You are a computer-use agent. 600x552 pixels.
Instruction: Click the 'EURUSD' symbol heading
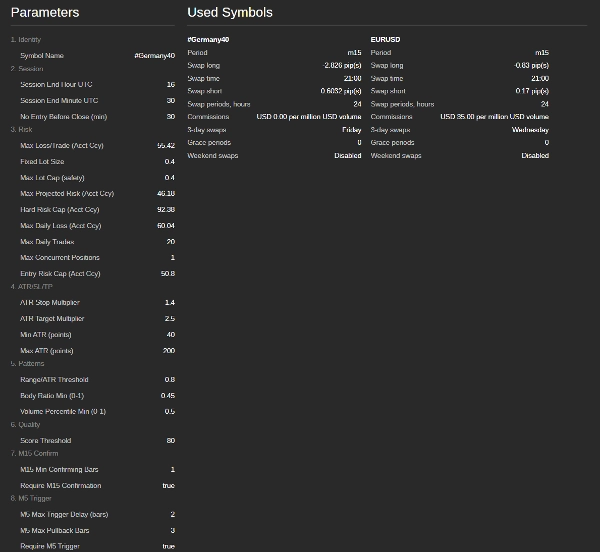coord(385,40)
